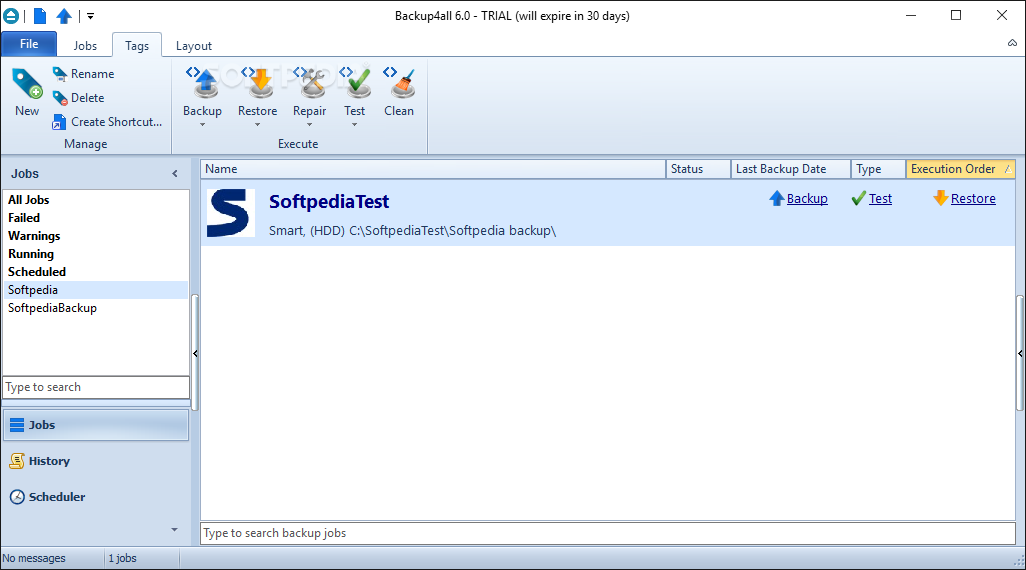Viewport: 1026px width, 570px height.
Task: Toggle the left panel splitter arrow
Action: coord(195,353)
